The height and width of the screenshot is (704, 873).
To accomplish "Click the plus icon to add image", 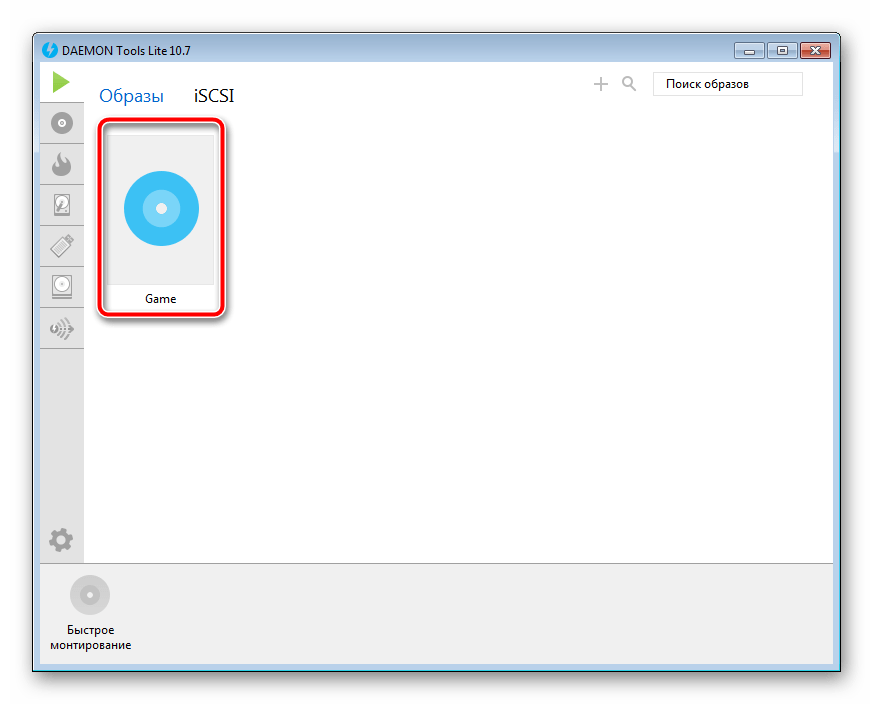I will [601, 84].
